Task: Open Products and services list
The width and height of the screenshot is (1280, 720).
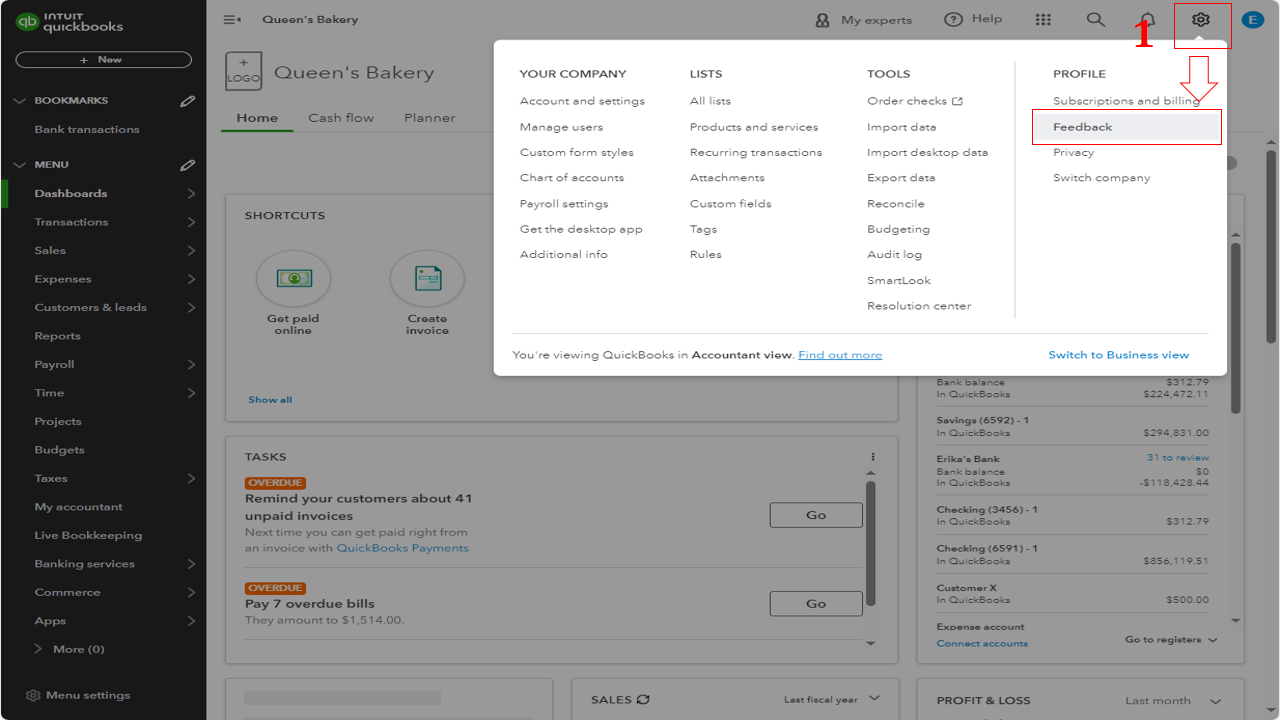Action: (x=754, y=127)
